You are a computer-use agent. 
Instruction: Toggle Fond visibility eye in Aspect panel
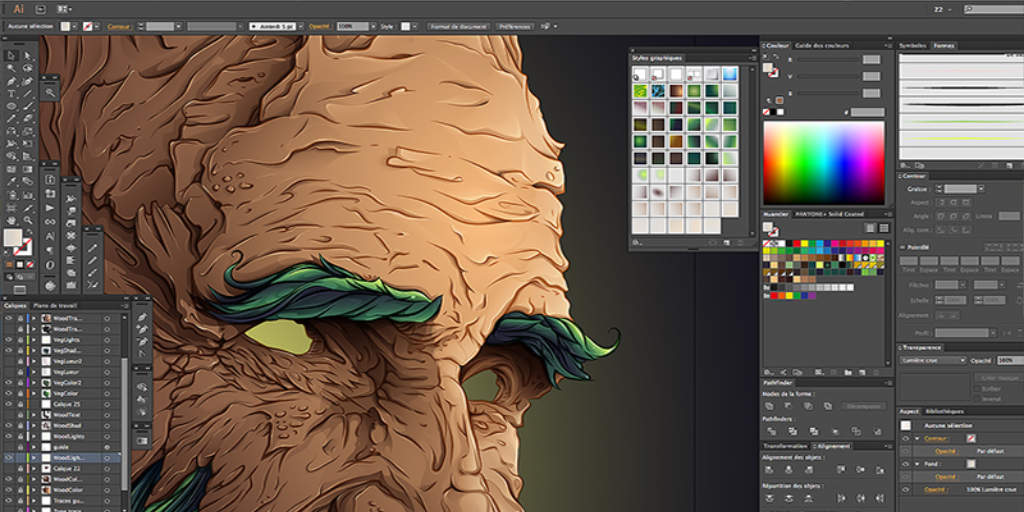point(905,464)
